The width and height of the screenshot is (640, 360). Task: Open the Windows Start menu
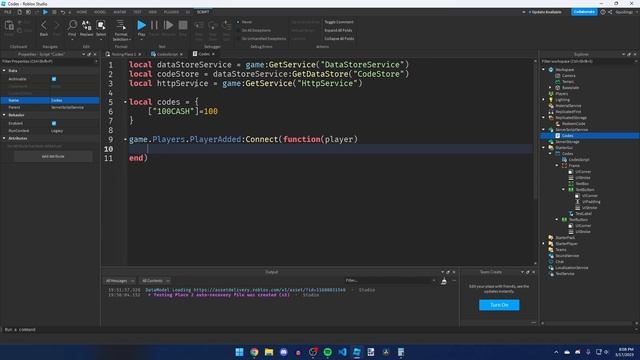tap(240, 352)
